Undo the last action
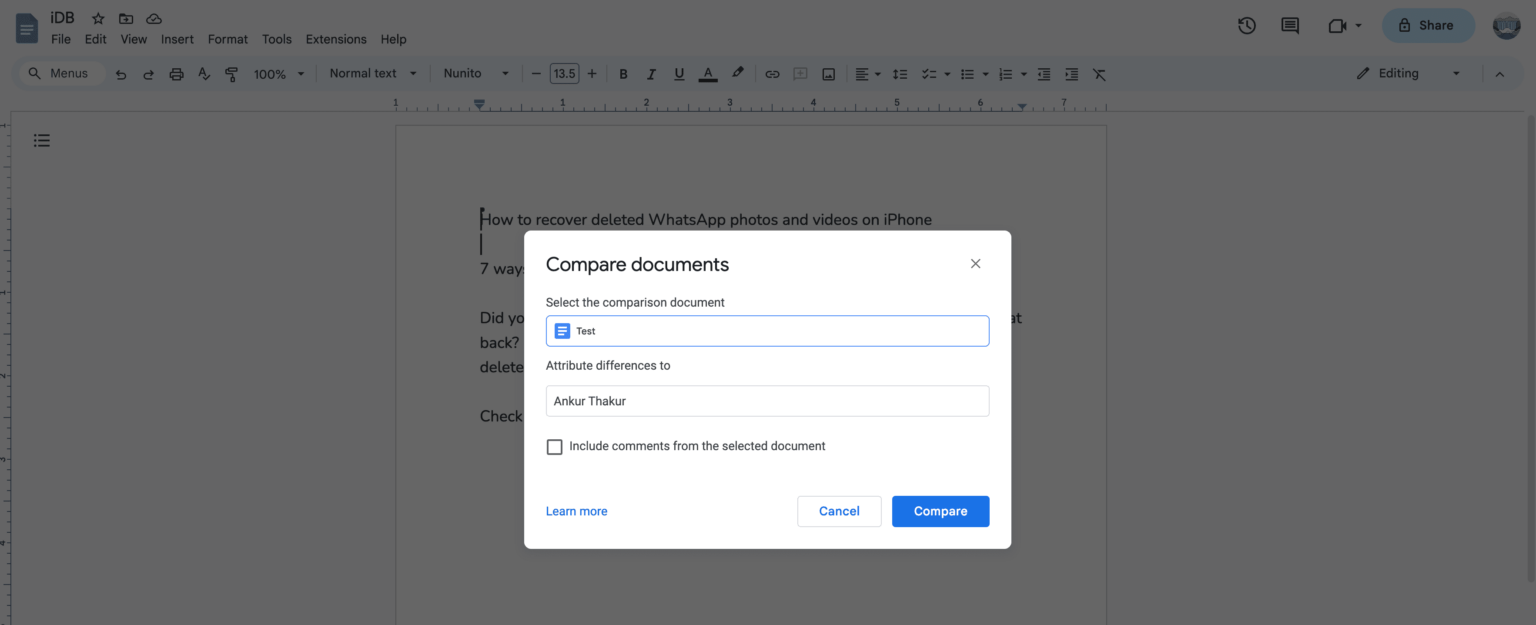This screenshot has height=625, width=1536. click(121, 73)
